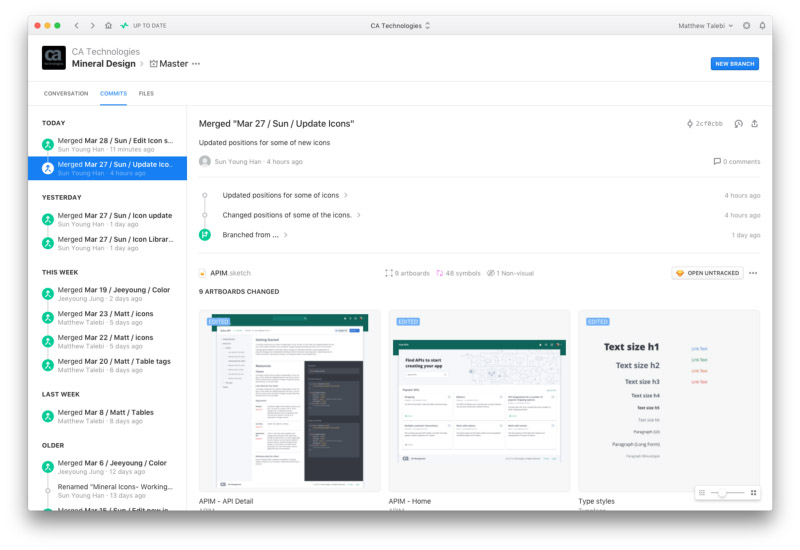Open notifications bell icon
This screenshot has height=550, width=800.
pos(762,26)
